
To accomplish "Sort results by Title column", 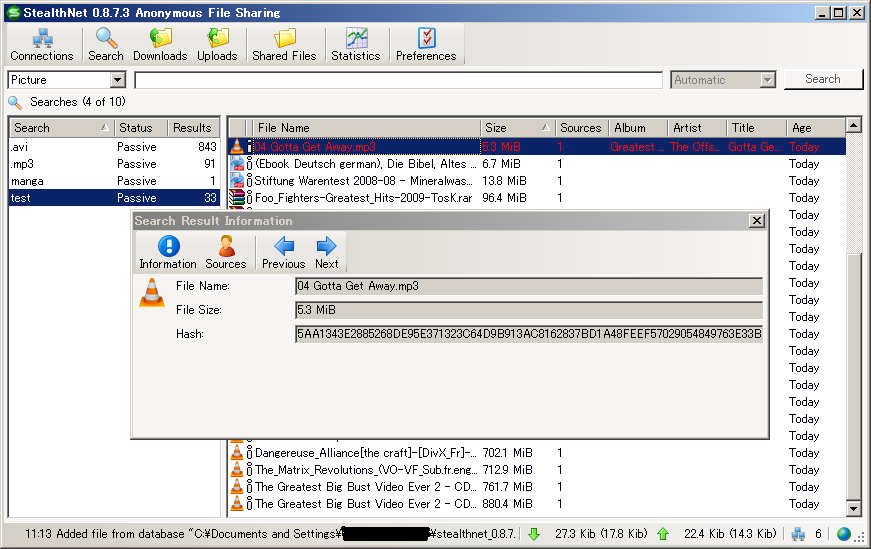I will [756, 128].
